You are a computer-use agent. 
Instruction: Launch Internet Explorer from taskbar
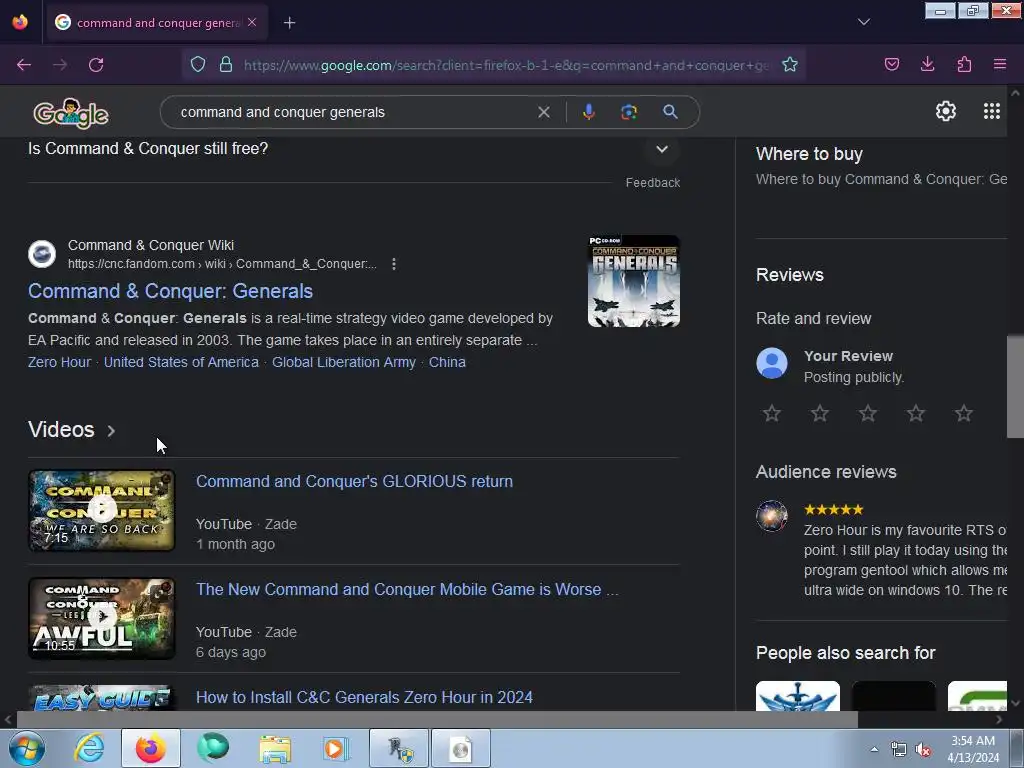pyautogui.click(x=89, y=748)
